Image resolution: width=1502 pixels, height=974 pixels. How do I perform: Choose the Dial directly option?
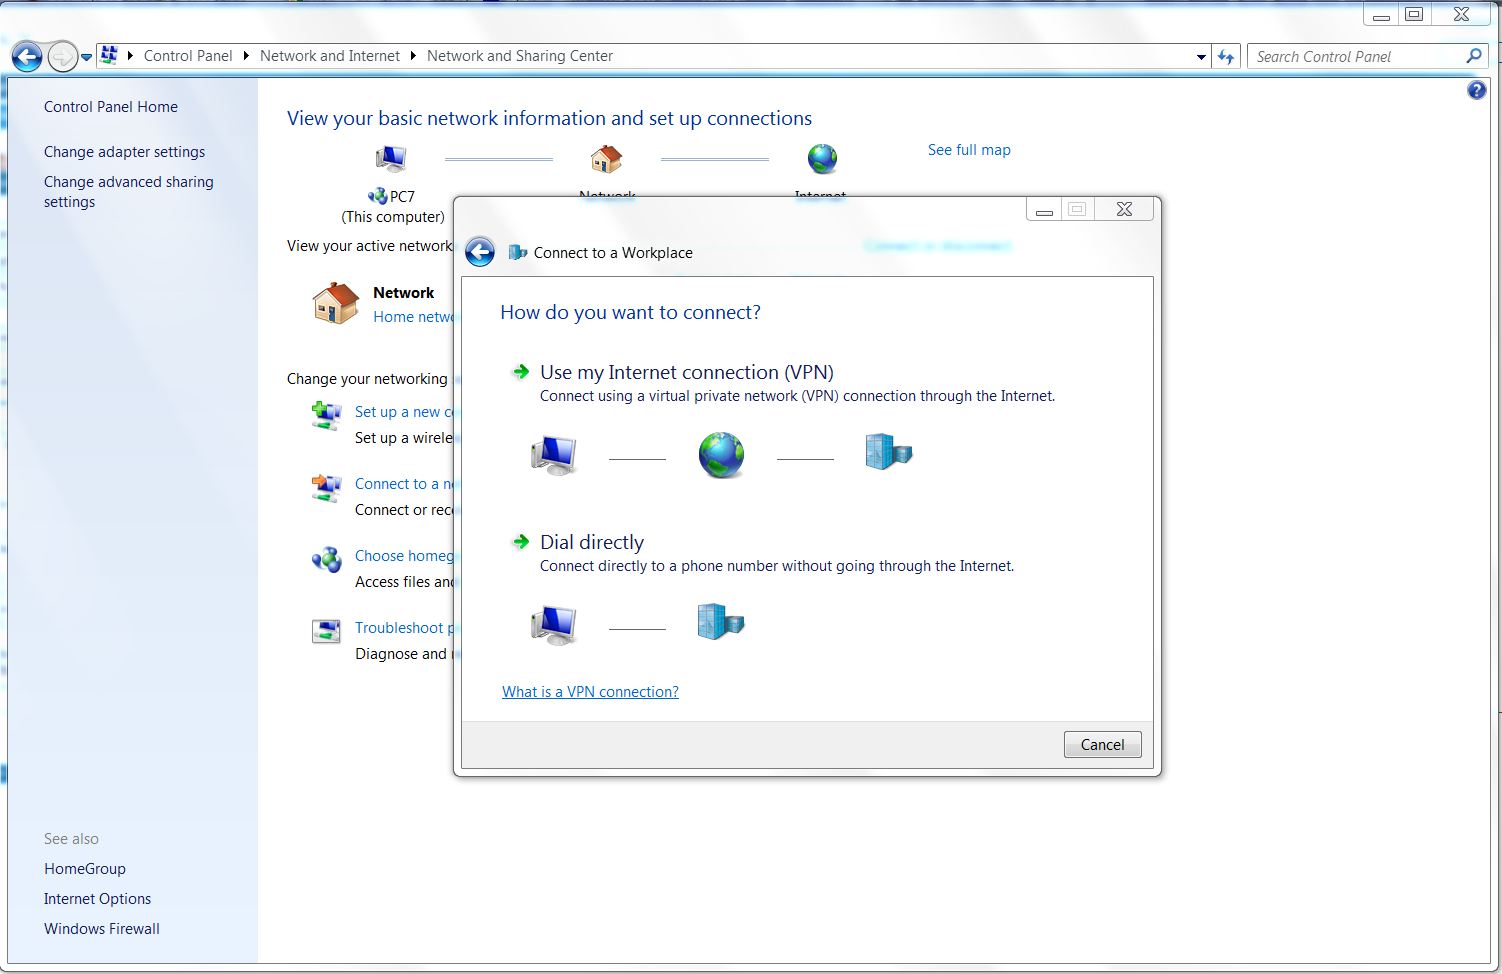591,542
